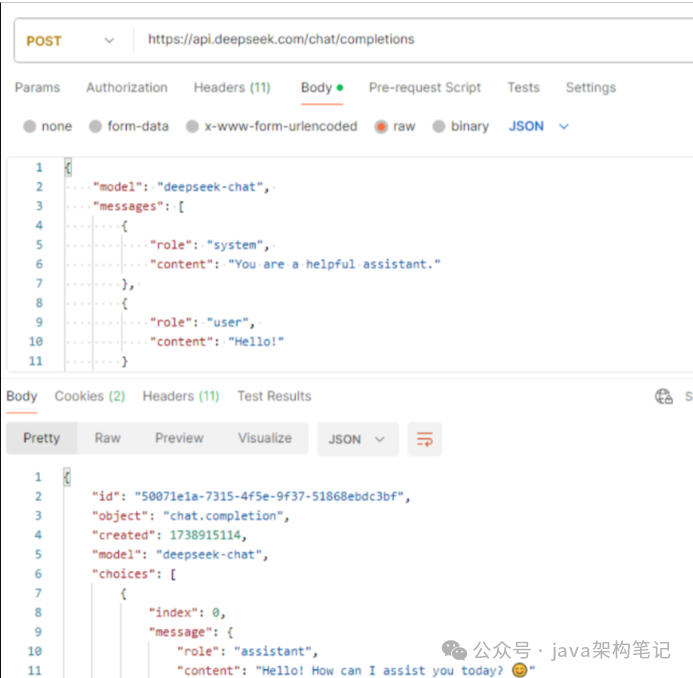The image size is (693, 678).
Task: Click the "message" key in response
Action: pyautogui.click(x=180, y=632)
